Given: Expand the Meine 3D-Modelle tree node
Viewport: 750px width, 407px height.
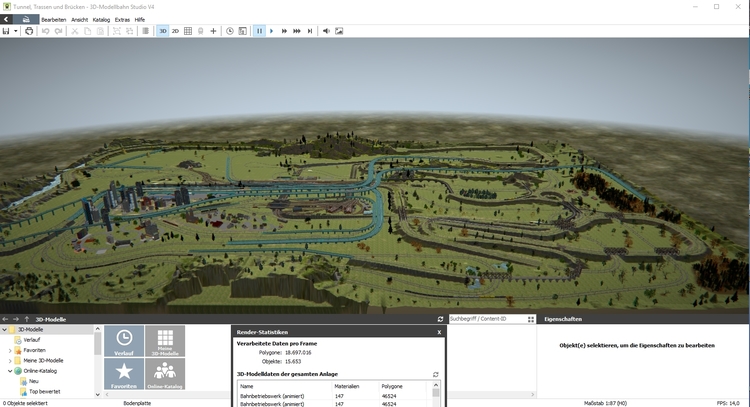Looking at the screenshot, I should pyautogui.click(x=10, y=361).
